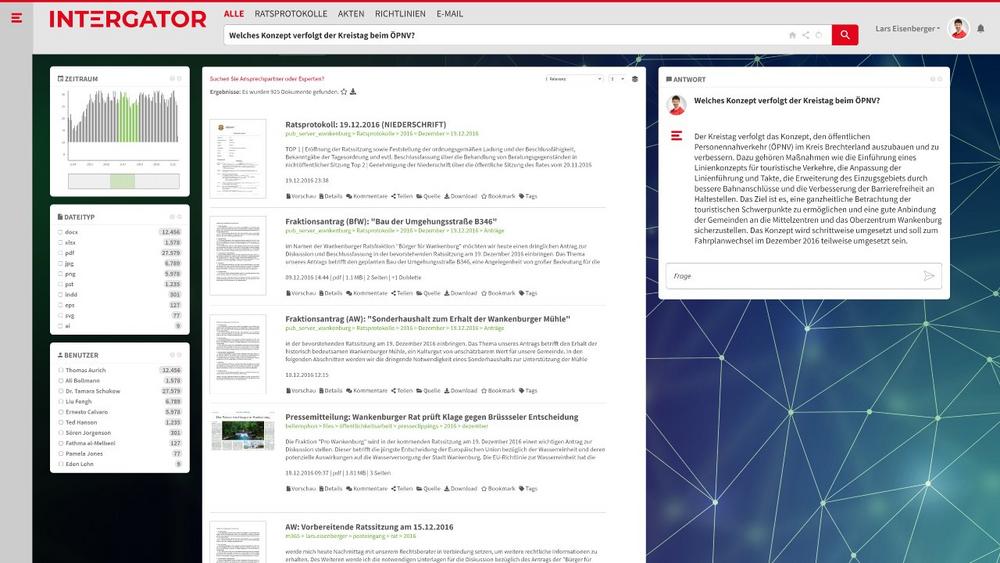Click a green bar in the Zeitraum histogram
This screenshot has height=563, width=1000.
point(128,121)
